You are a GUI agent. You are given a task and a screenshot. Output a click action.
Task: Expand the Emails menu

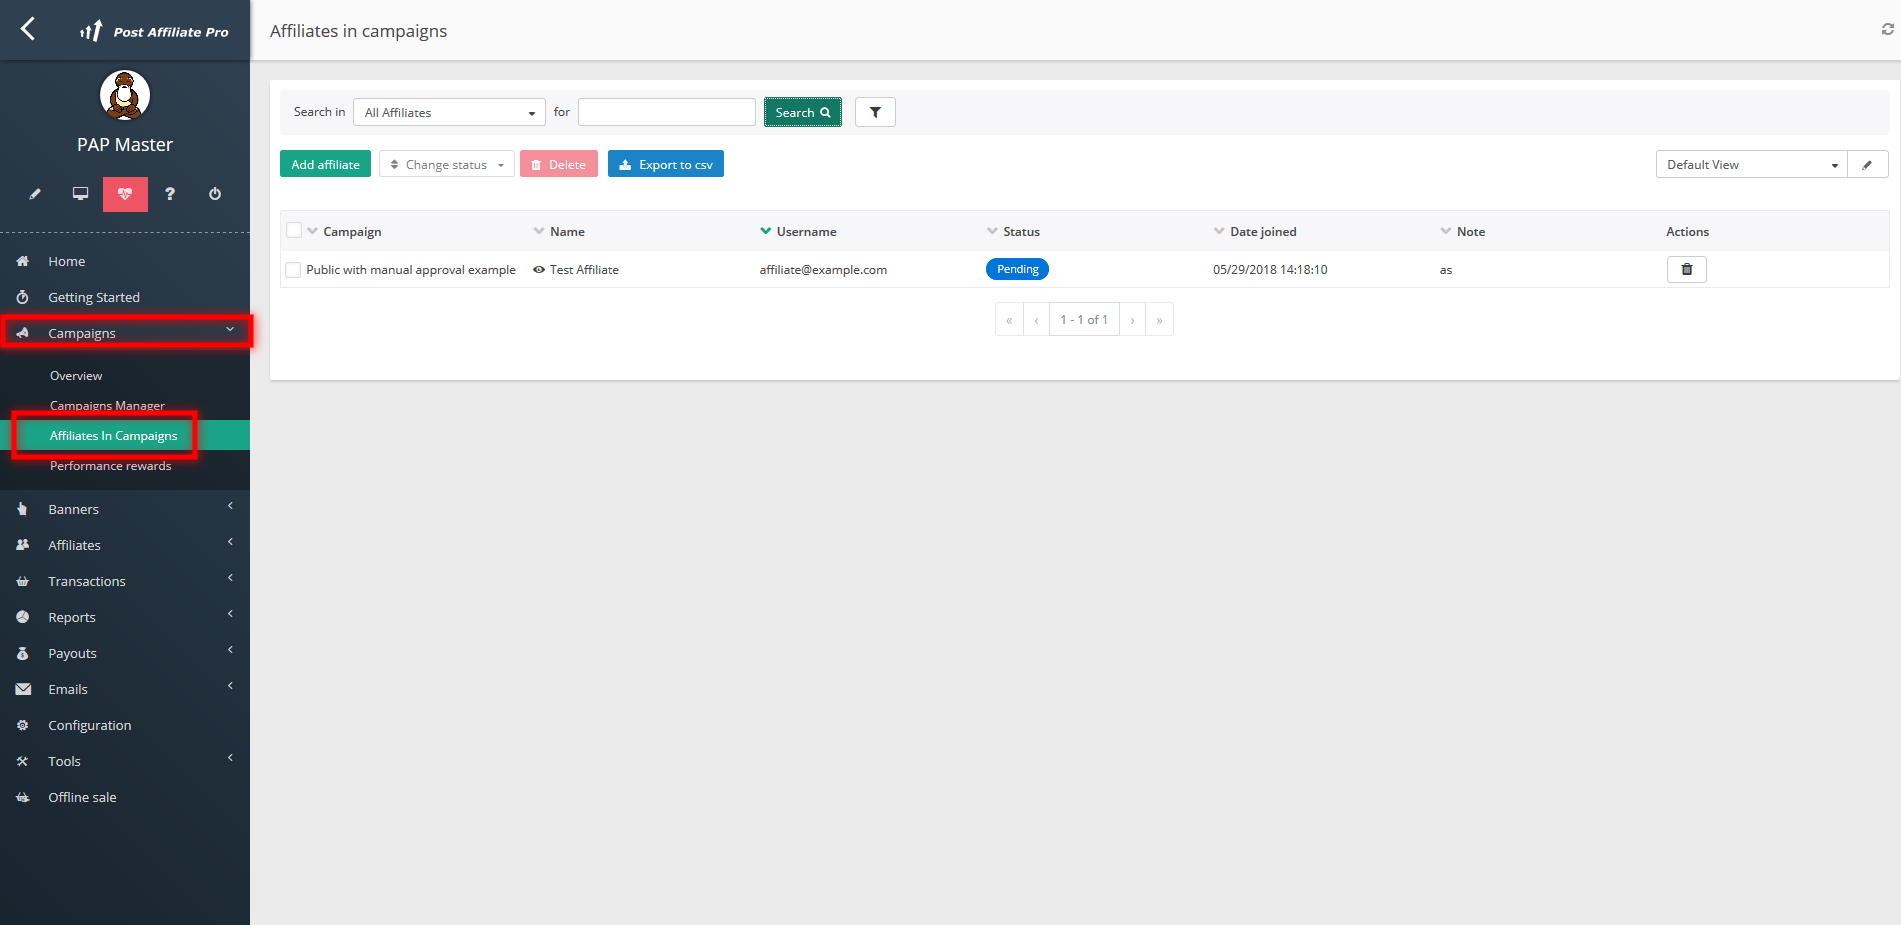(x=125, y=689)
